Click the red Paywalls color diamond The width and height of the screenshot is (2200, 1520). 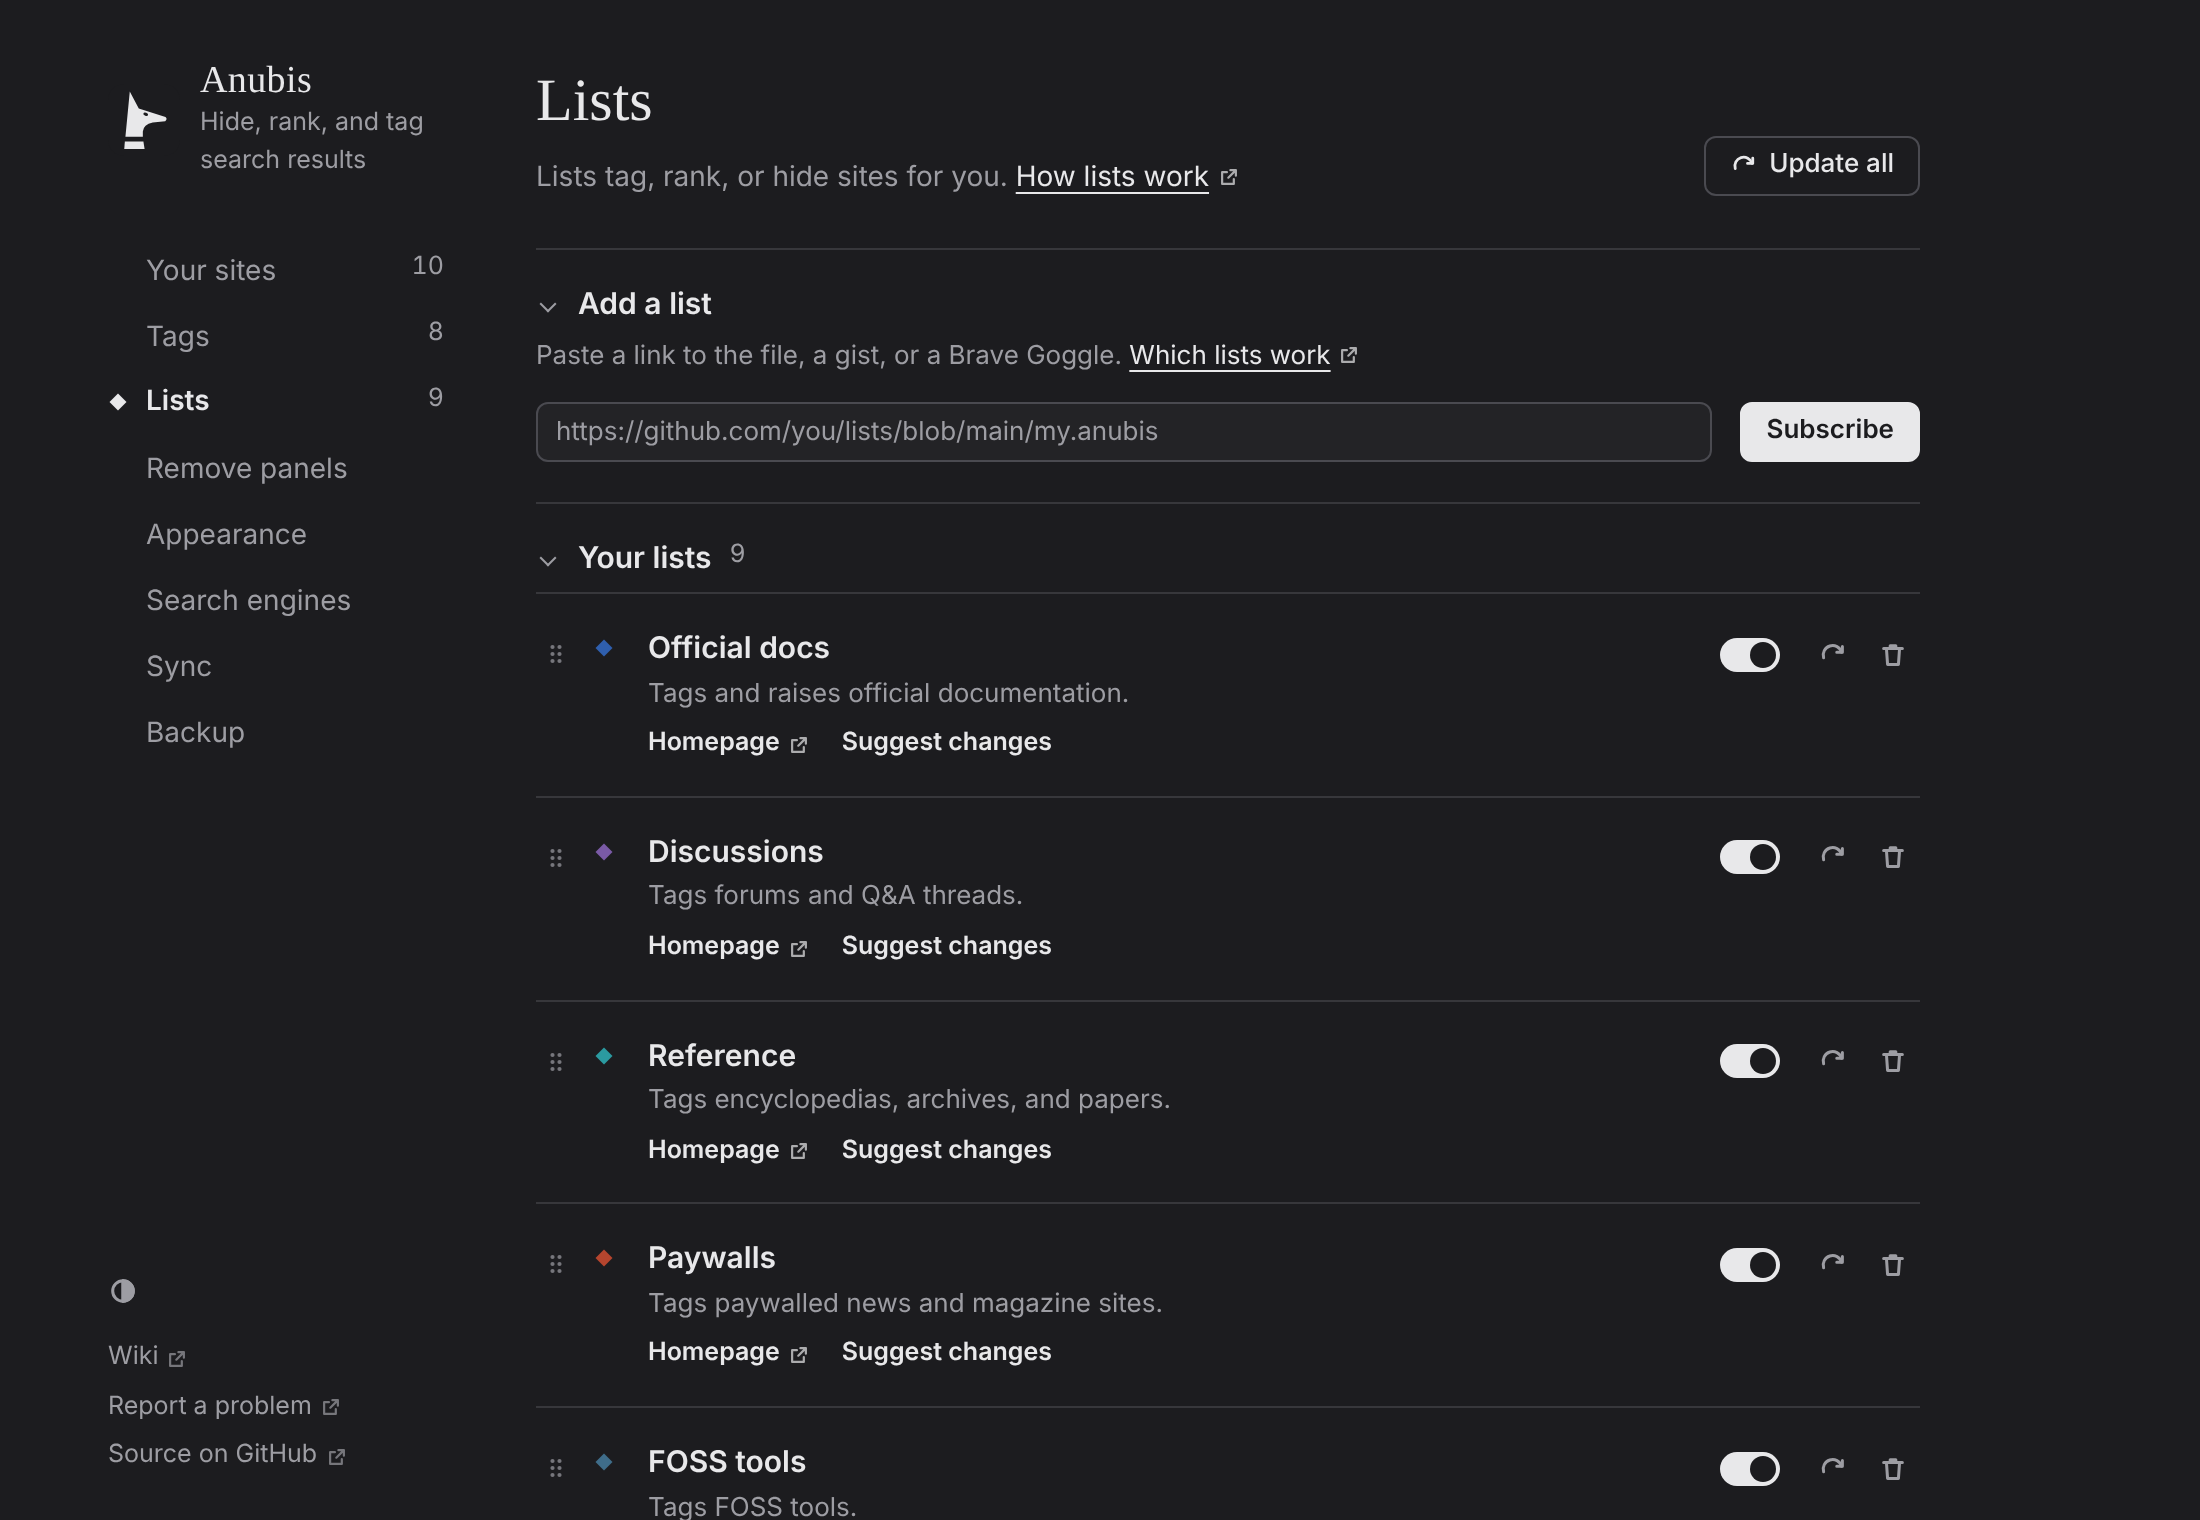point(604,1258)
